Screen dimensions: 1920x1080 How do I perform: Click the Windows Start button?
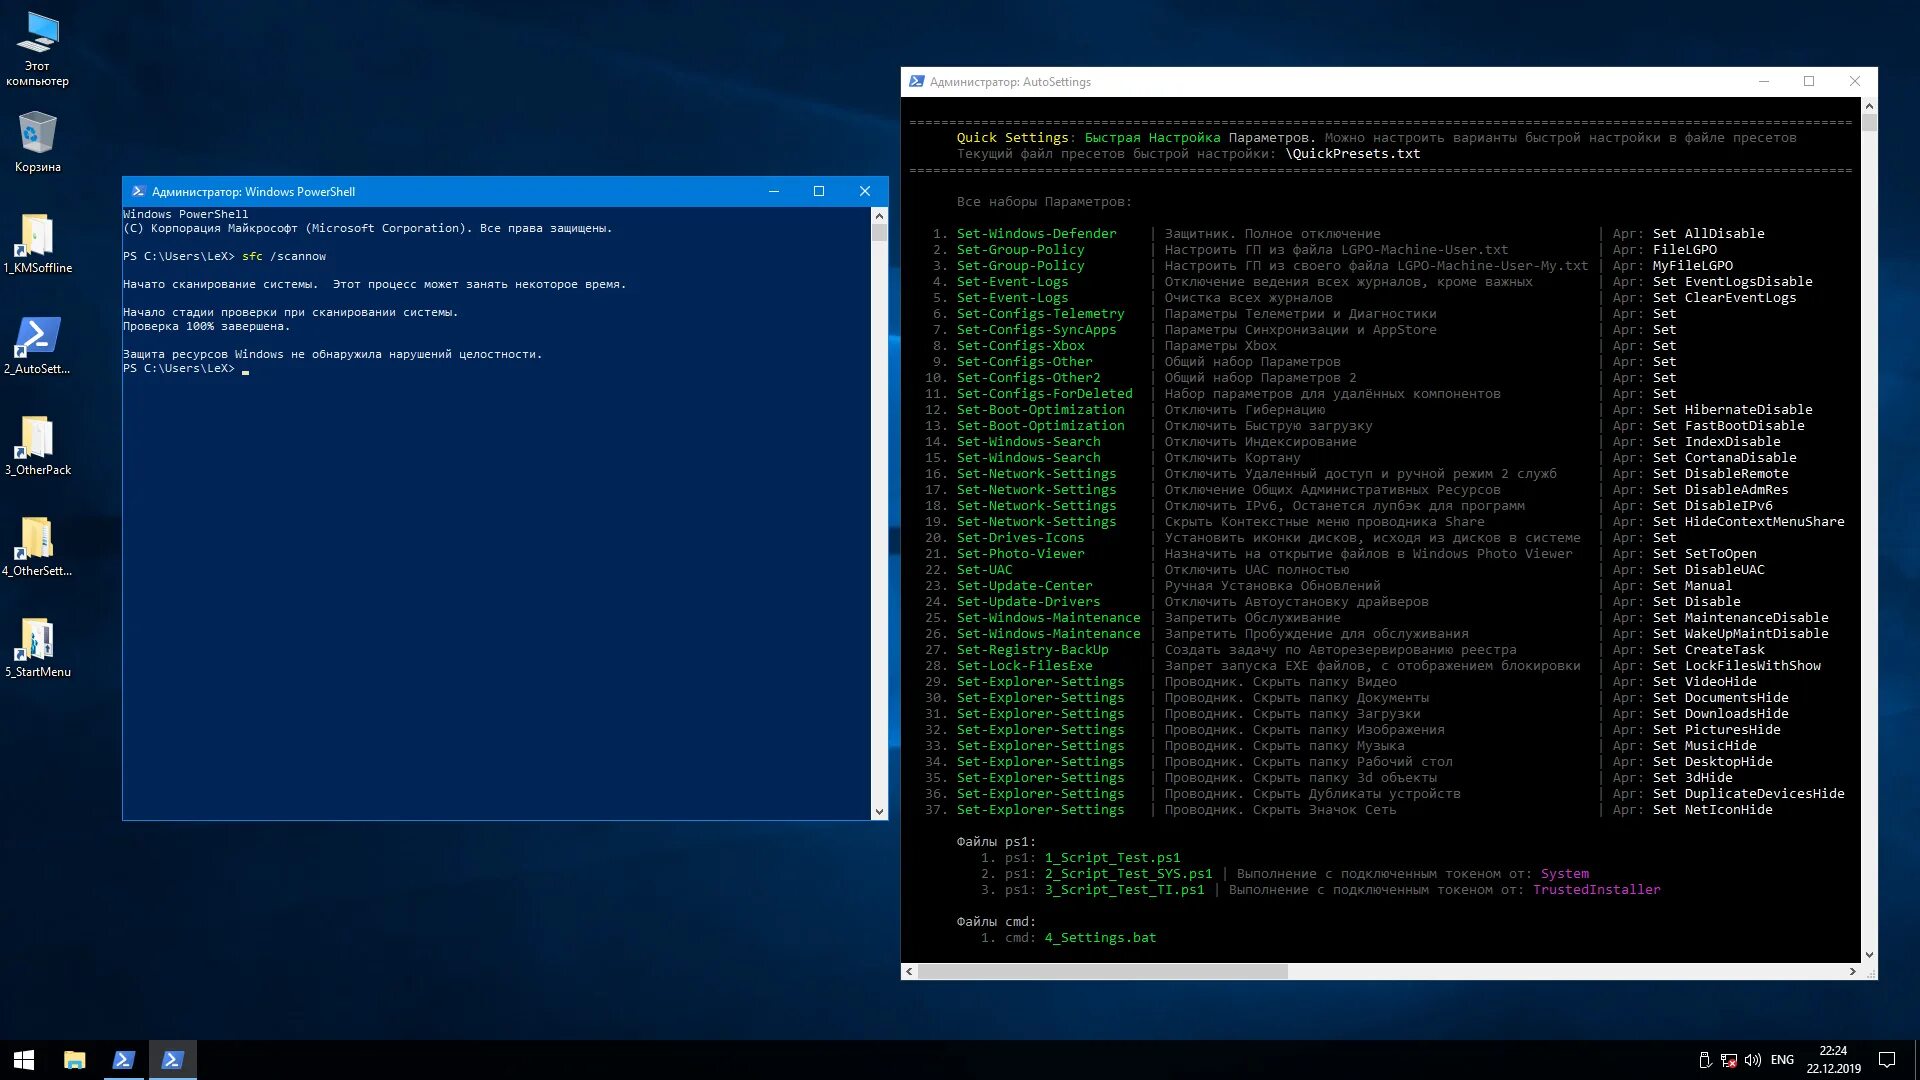coord(24,1060)
